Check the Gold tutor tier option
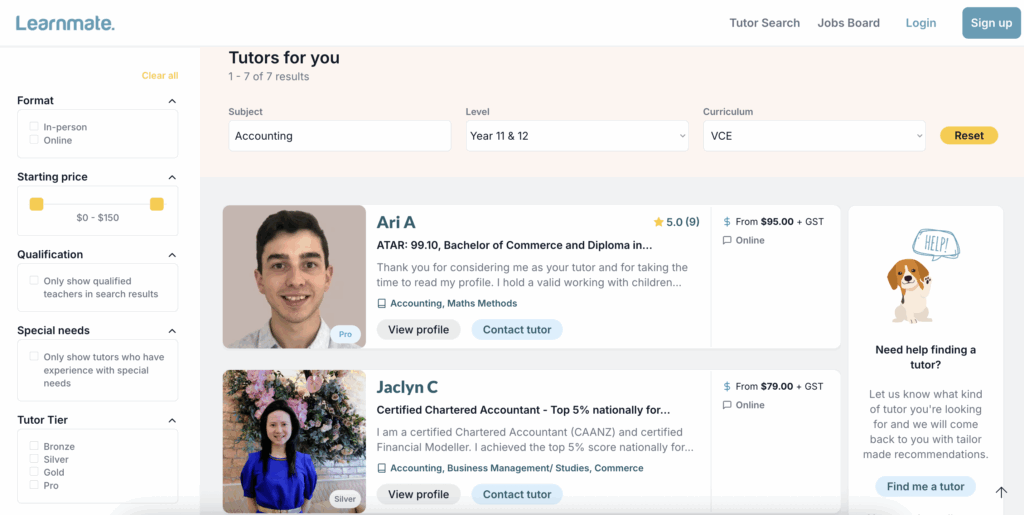This screenshot has height=515, width=1024. tap(34, 472)
